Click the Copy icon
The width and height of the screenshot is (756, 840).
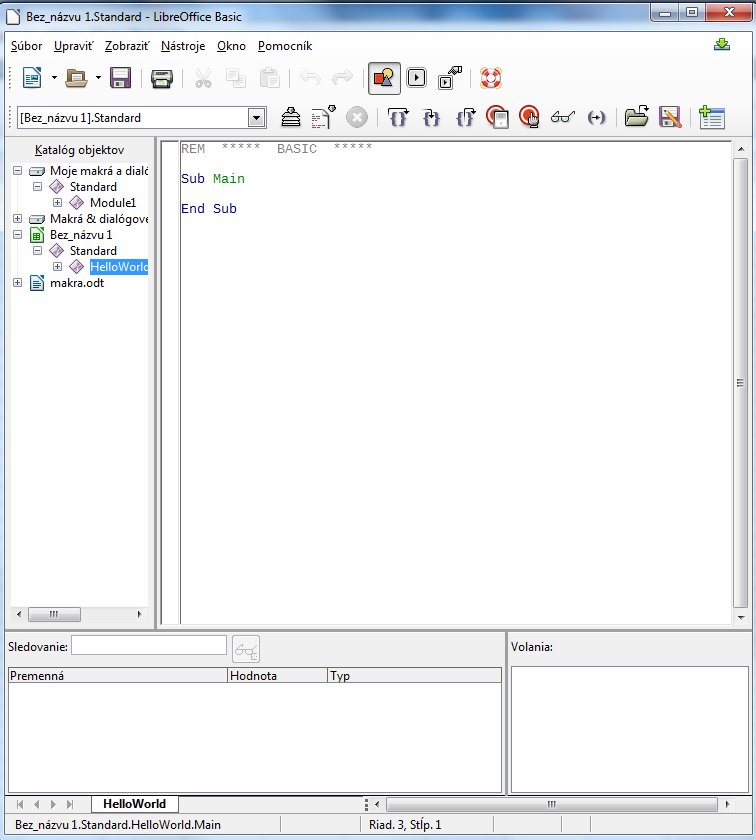236,78
